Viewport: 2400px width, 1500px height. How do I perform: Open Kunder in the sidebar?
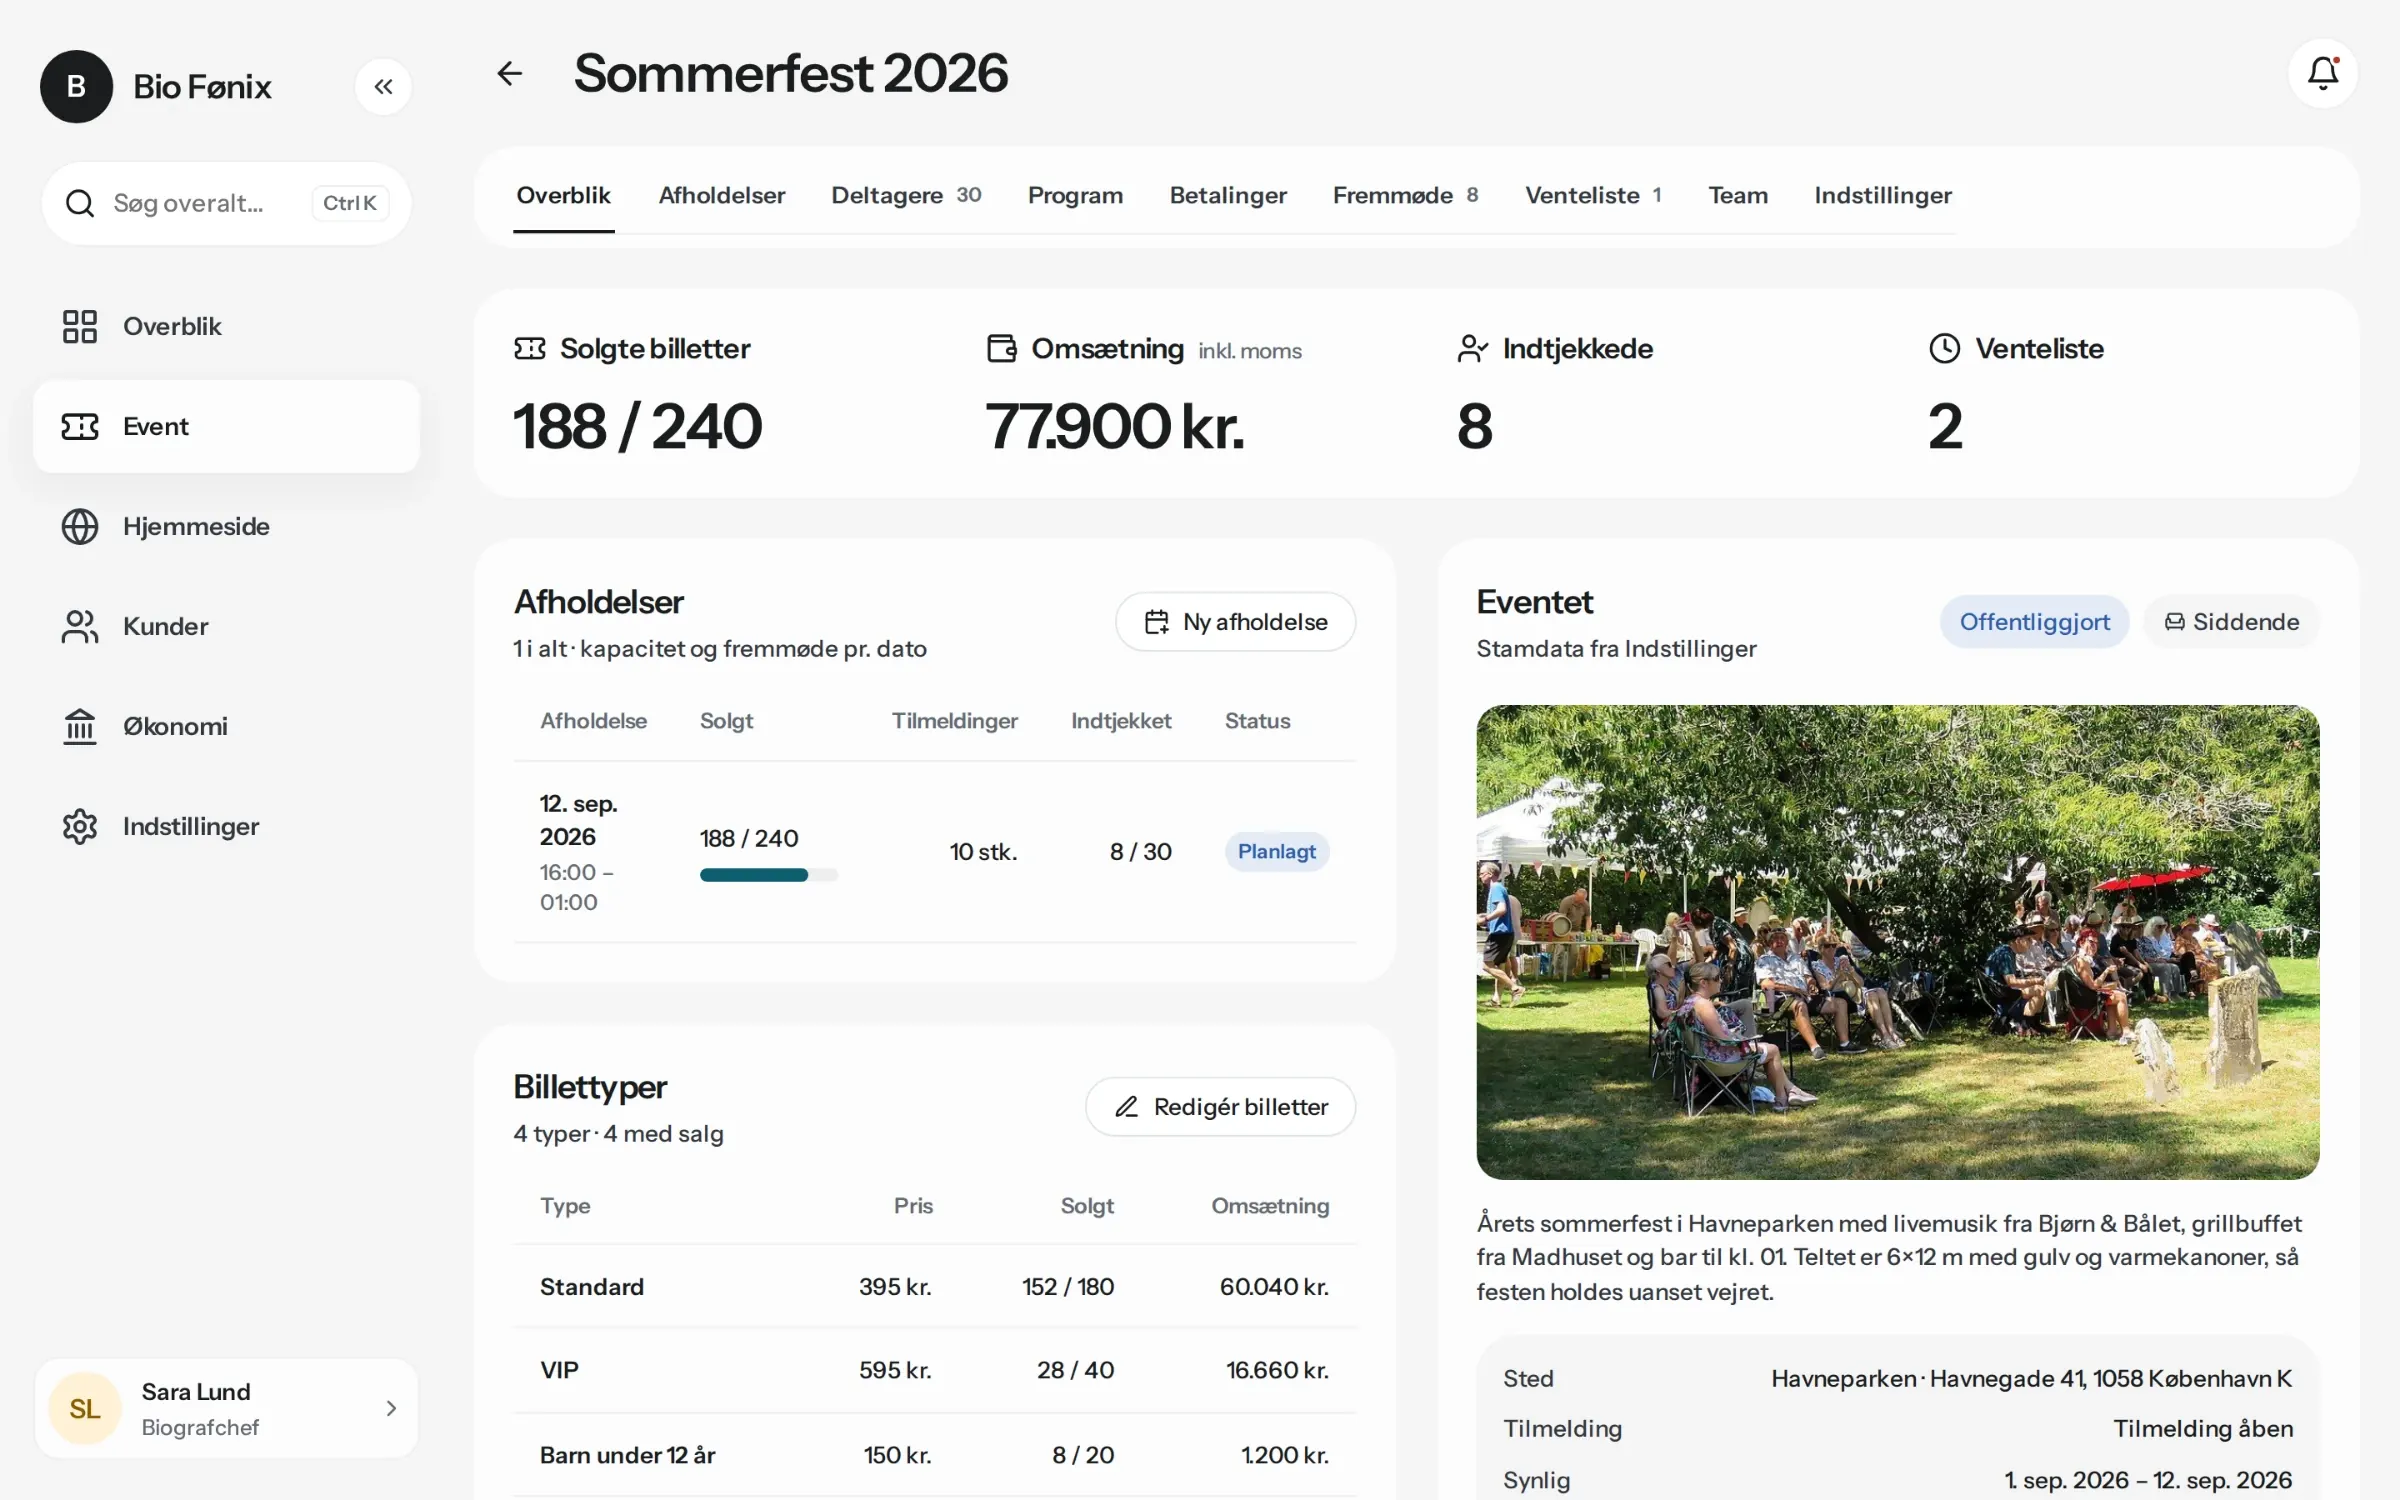pyautogui.click(x=226, y=626)
